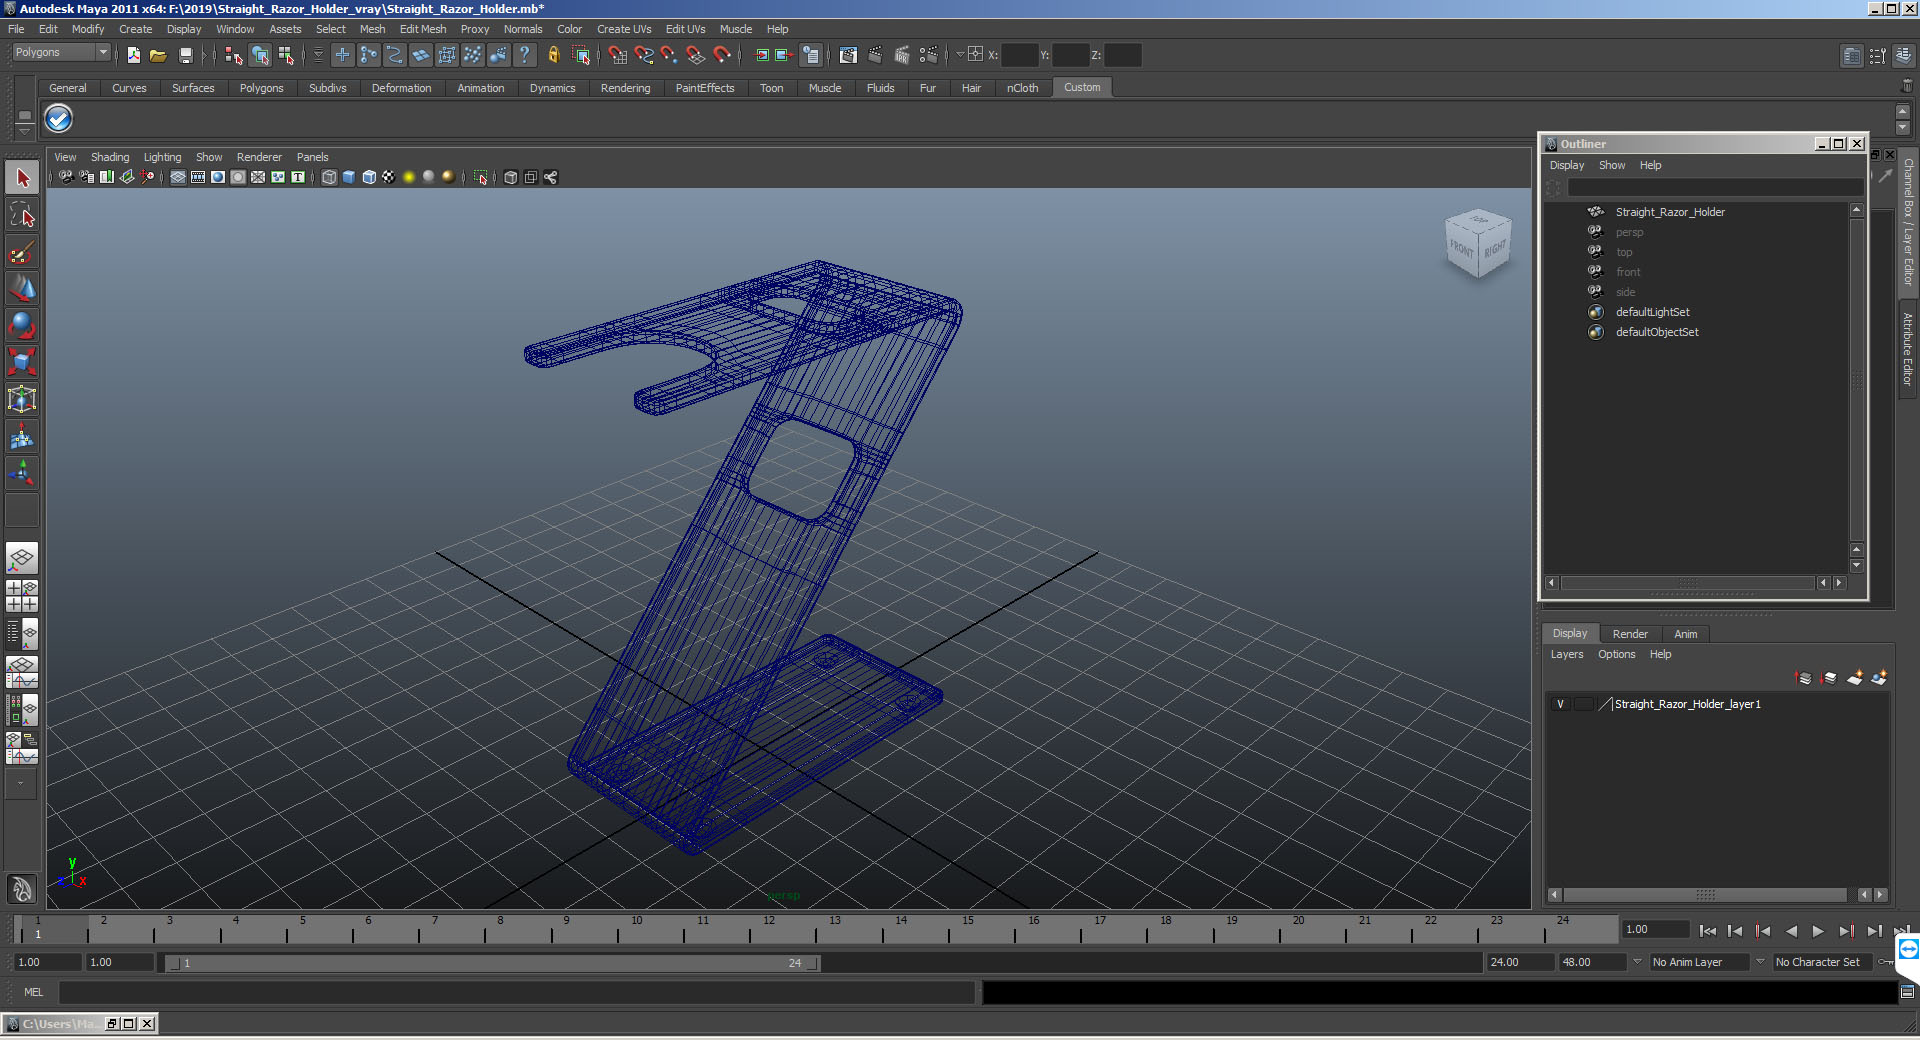Select defaultLightSet in Outliner
1920x1040 pixels.
tap(1652, 312)
